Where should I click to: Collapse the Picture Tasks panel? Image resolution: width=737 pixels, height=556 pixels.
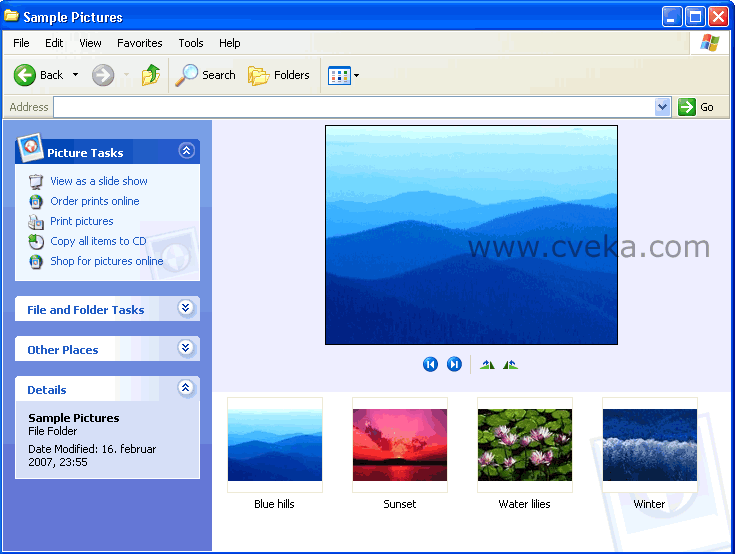[185, 151]
